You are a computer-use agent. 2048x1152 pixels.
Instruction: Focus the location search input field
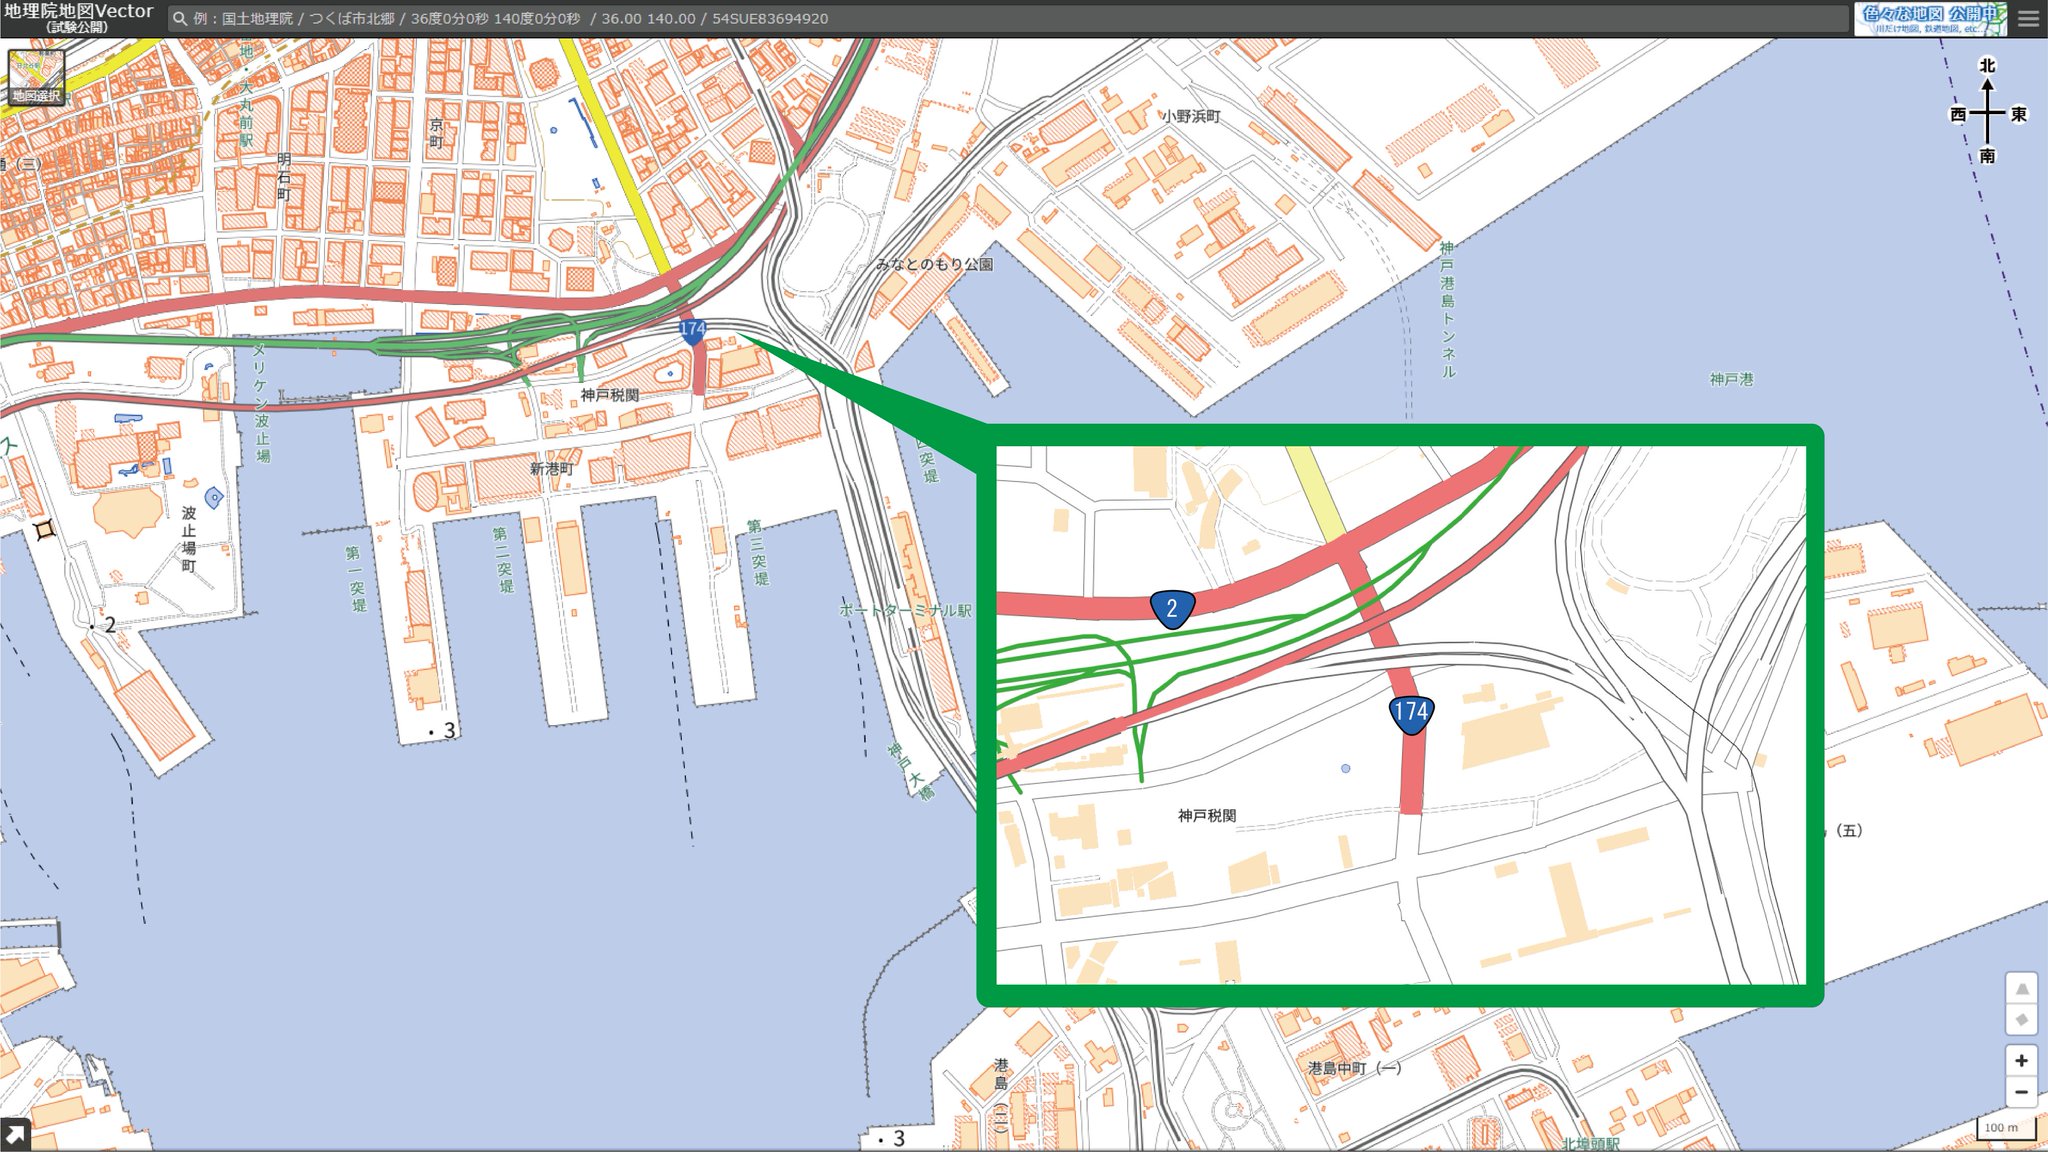point(1010,19)
